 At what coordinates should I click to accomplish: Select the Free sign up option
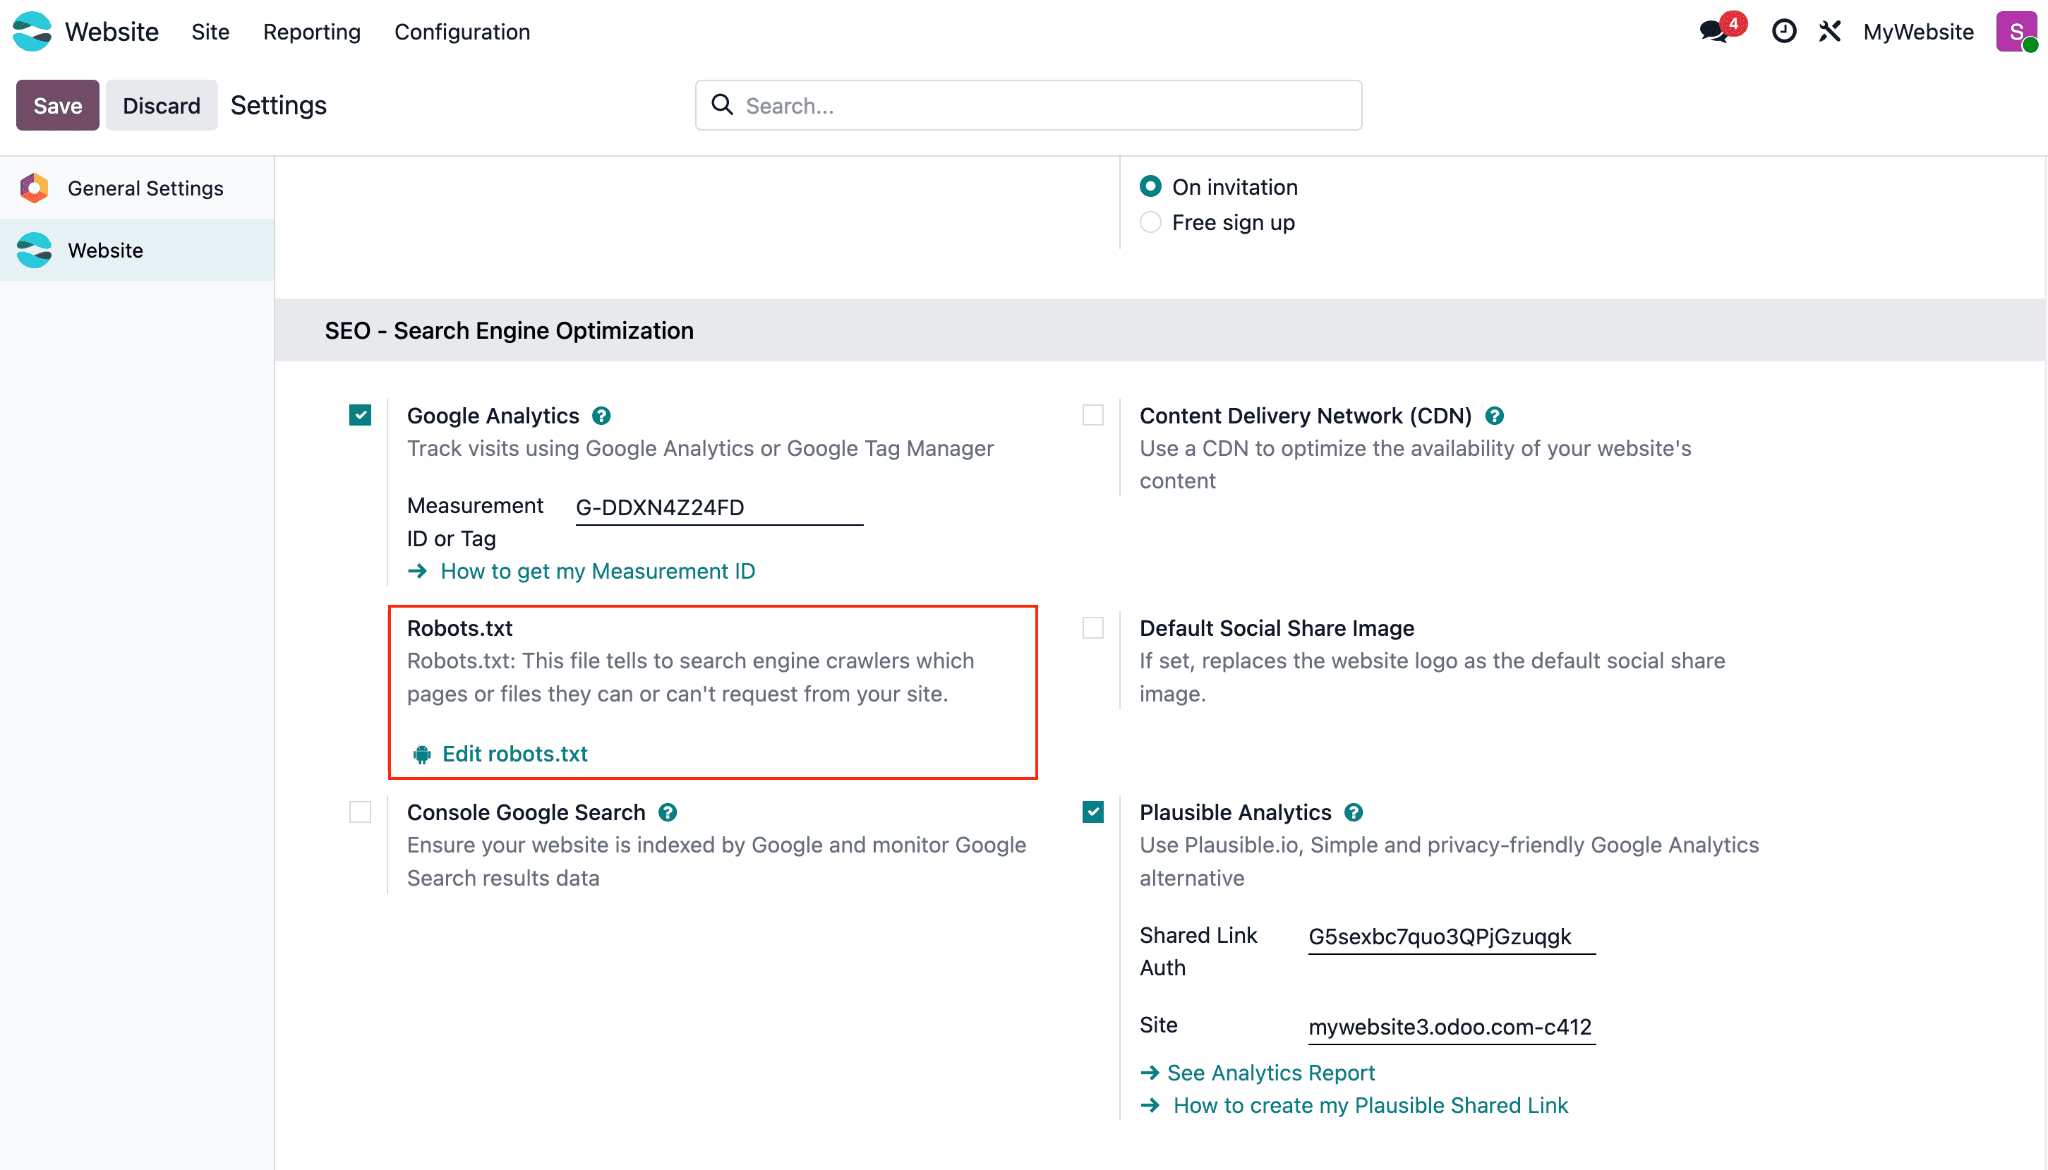[x=1151, y=222]
